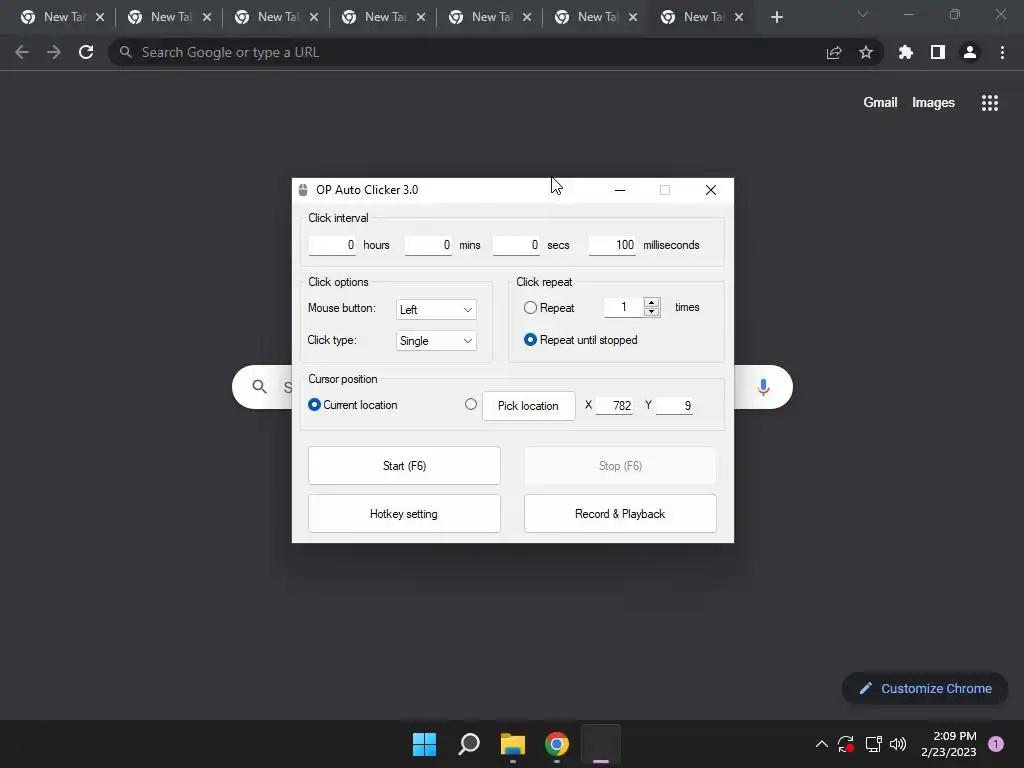Minimize the OP Auto Clicker window
This screenshot has height=768, width=1024.
(620, 190)
